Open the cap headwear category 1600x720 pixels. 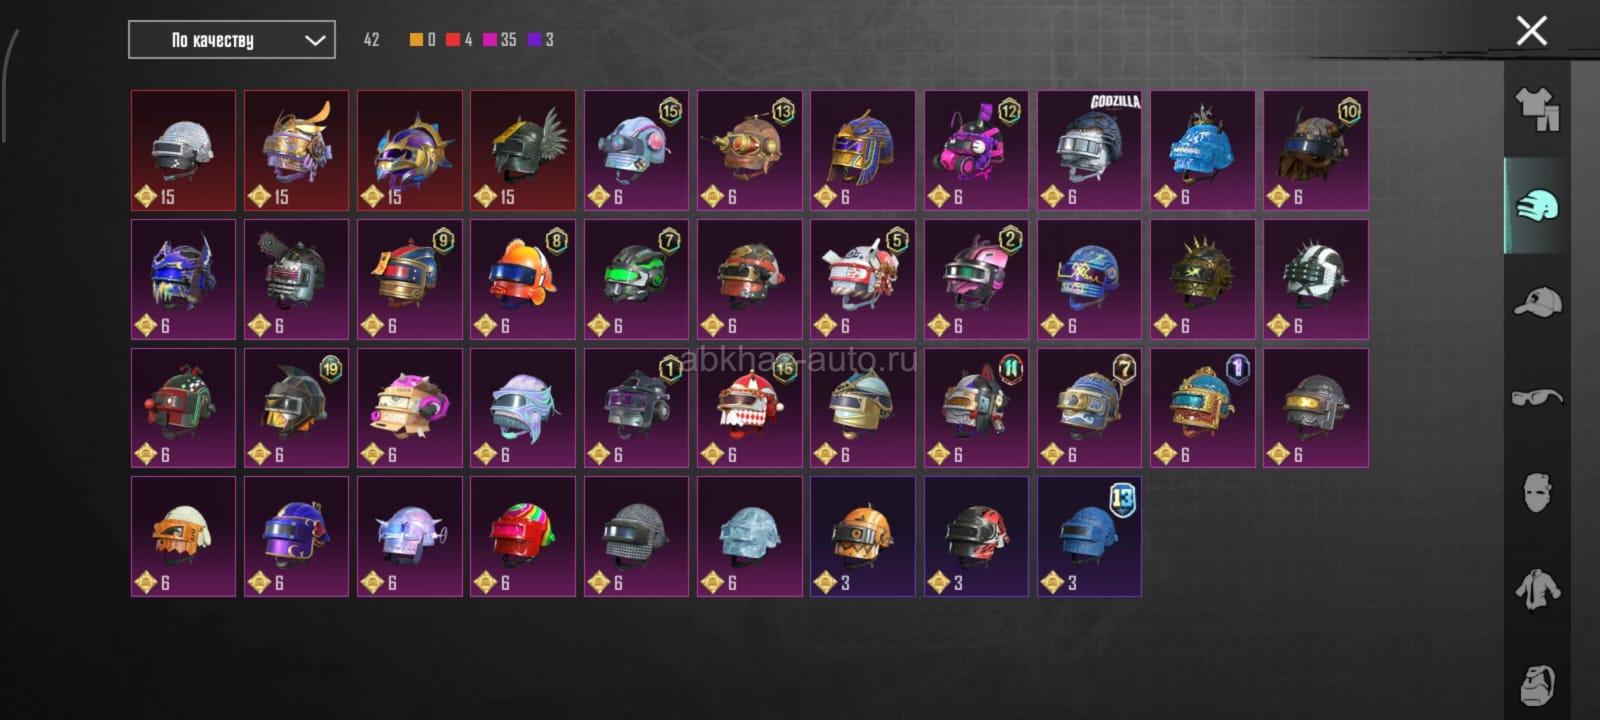click(x=1537, y=301)
